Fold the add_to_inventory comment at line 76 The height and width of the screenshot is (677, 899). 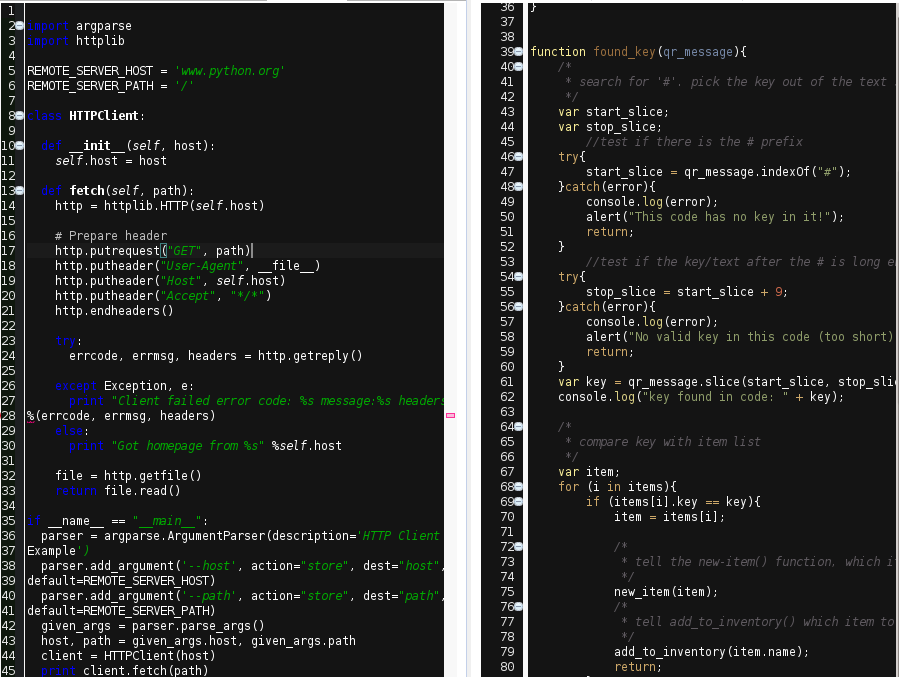[519, 606]
